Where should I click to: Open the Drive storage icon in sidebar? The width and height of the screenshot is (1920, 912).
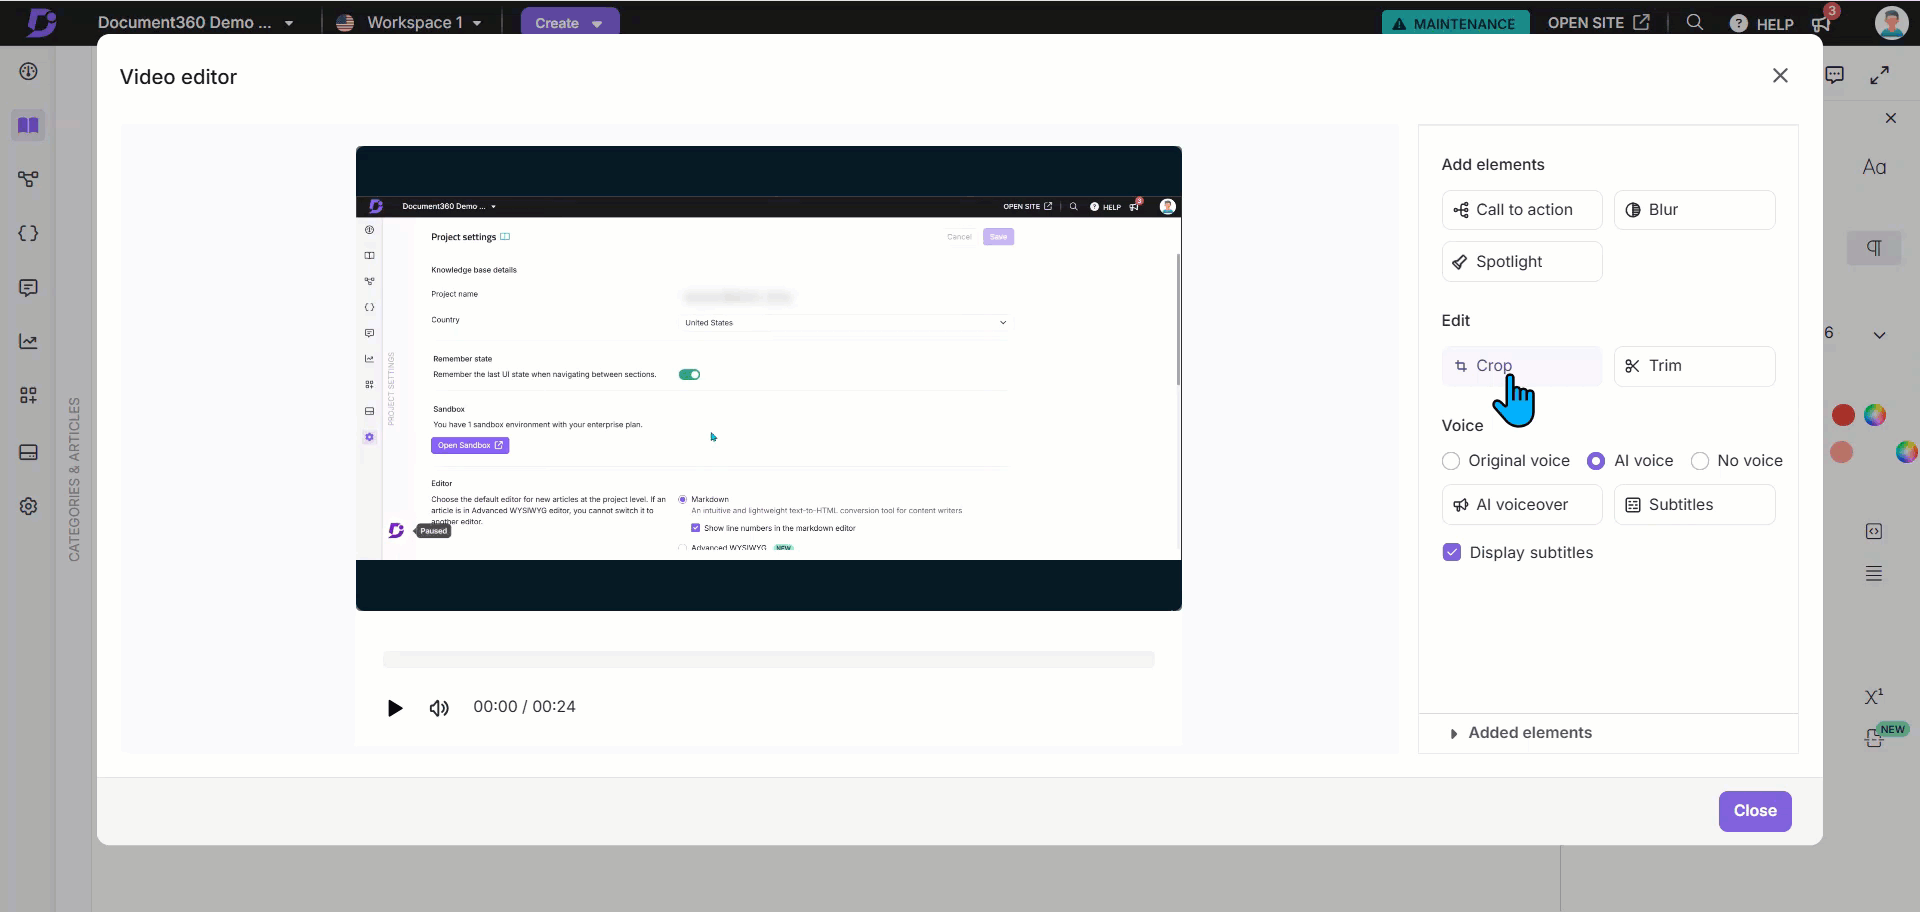click(x=28, y=452)
